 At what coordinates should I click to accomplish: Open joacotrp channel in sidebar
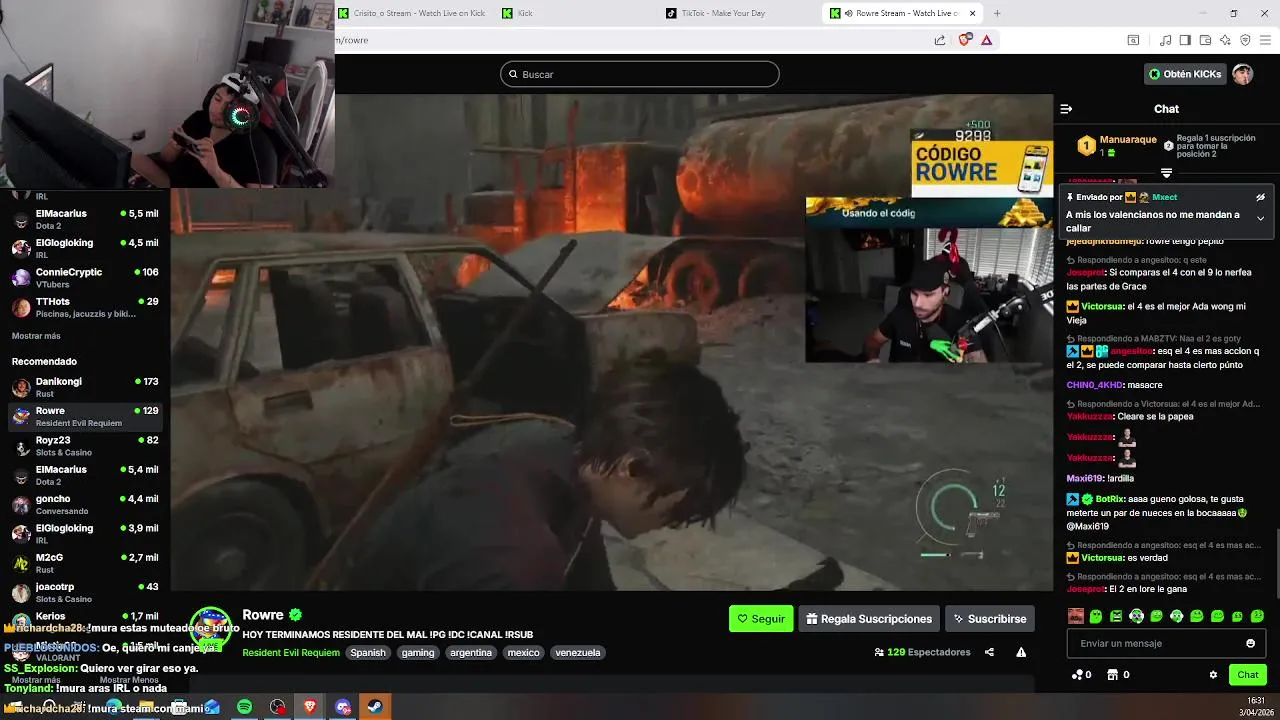point(85,592)
